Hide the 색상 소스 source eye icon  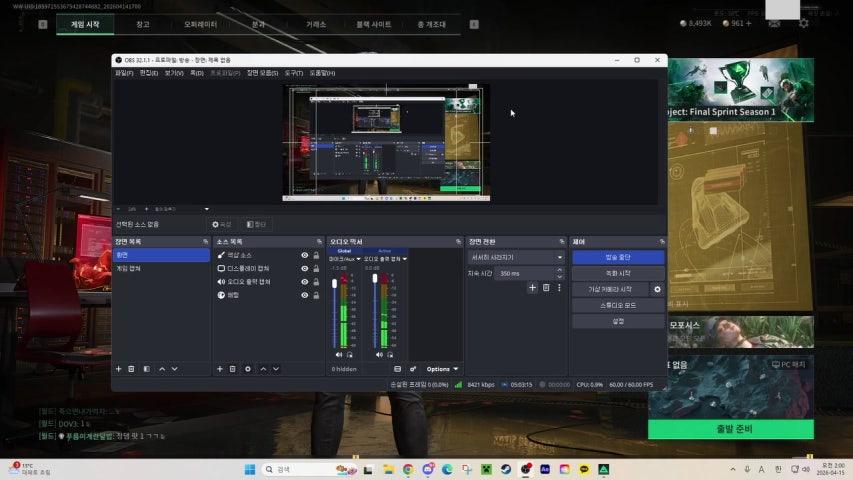305,255
